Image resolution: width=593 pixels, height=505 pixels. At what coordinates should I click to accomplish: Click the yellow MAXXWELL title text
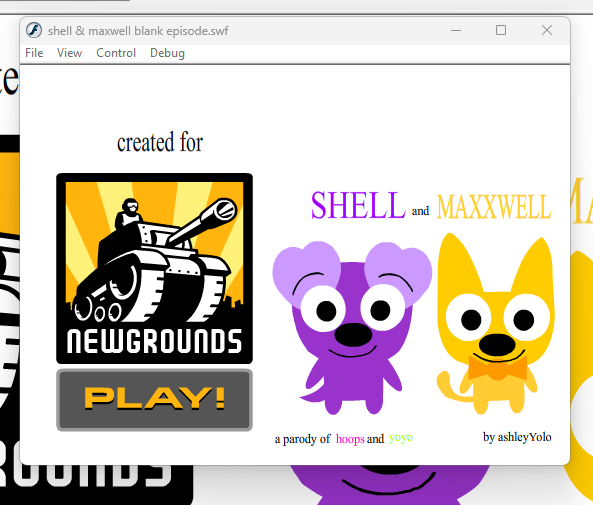tap(494, 207)
